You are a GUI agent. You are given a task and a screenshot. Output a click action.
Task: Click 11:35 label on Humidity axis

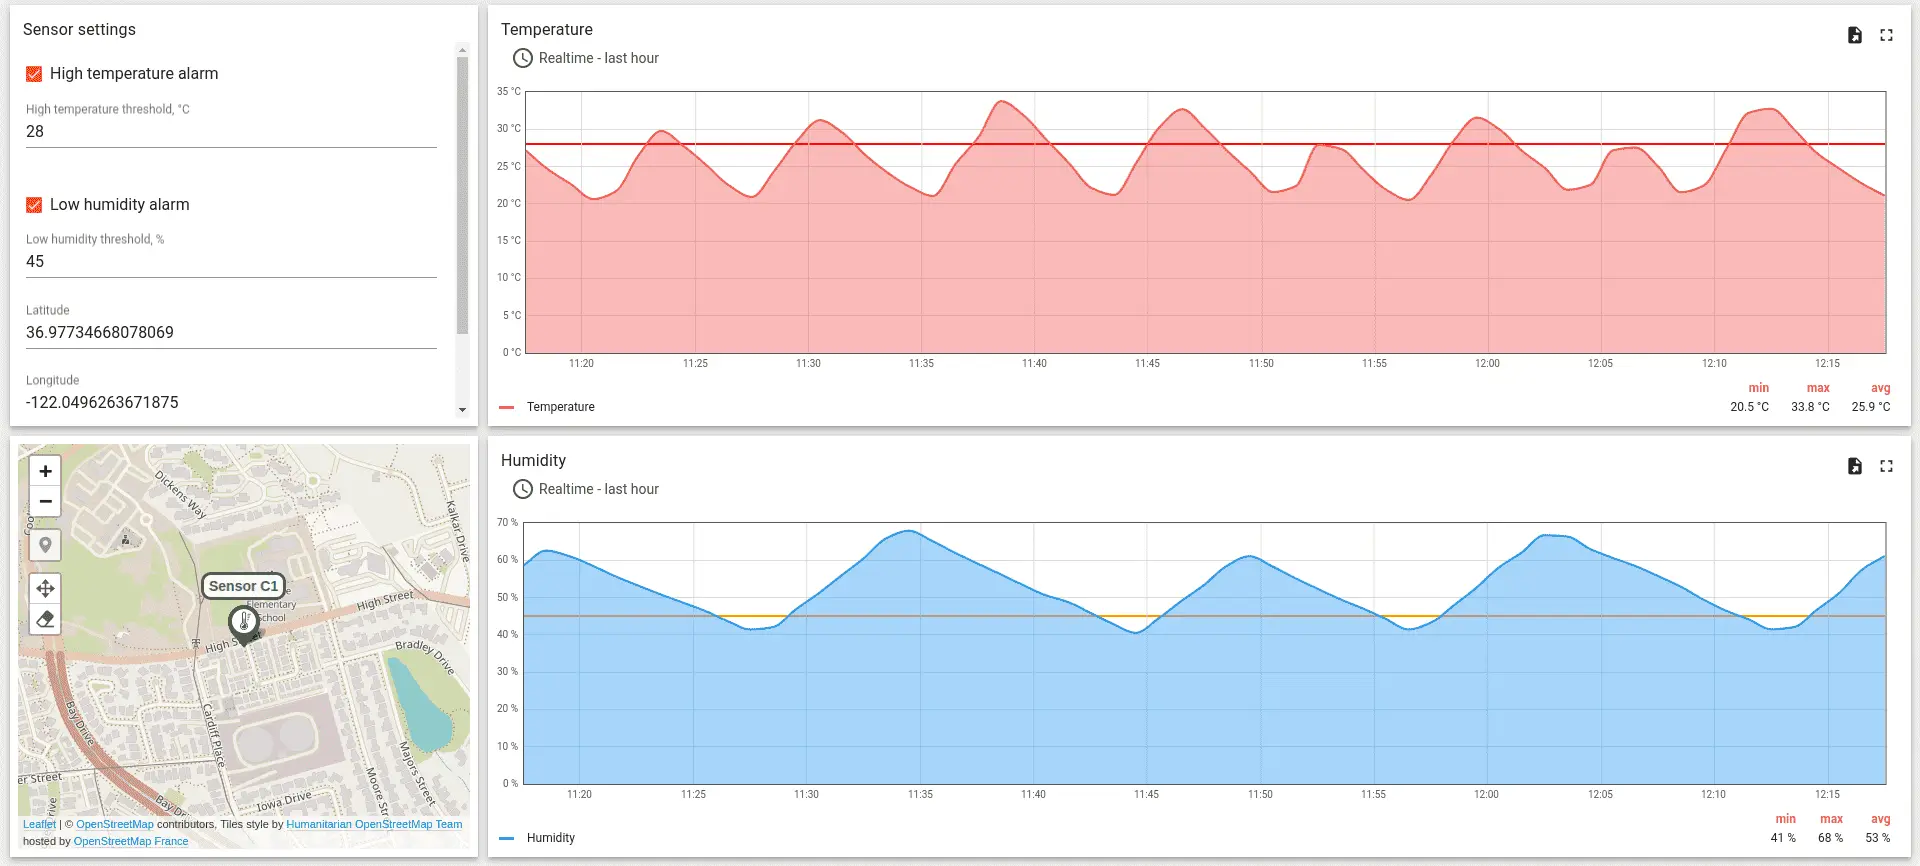pyautogui.click(x=920, y=795)
